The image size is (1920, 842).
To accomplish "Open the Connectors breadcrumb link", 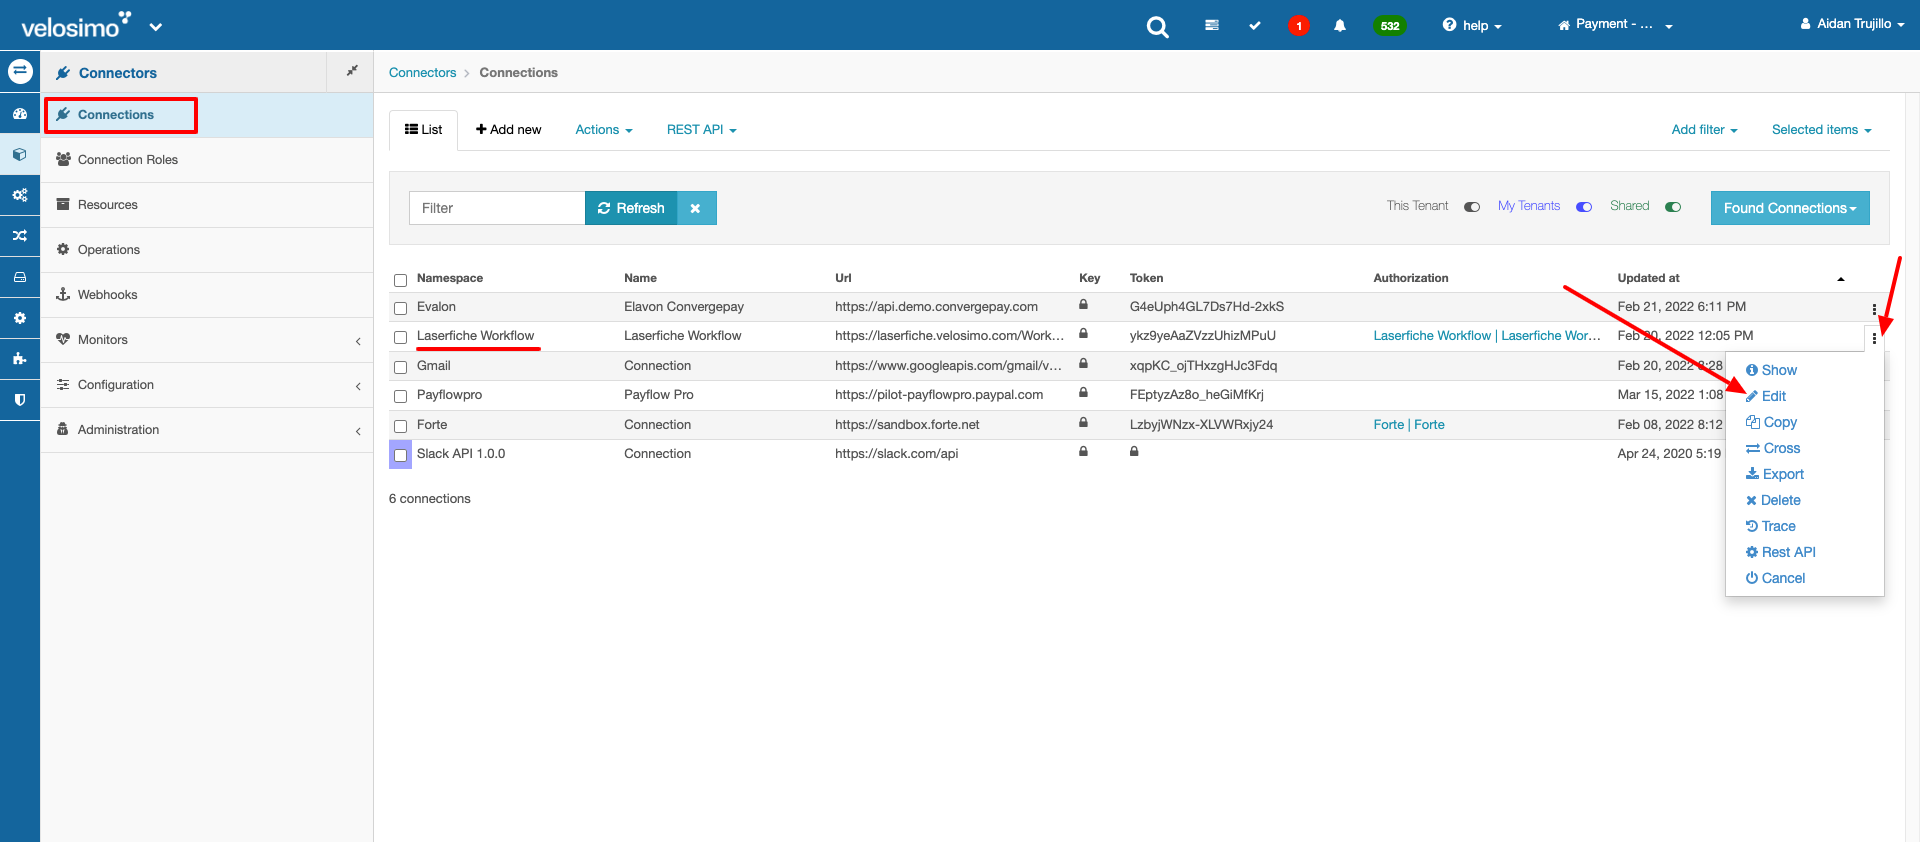I will click(422, 73).
